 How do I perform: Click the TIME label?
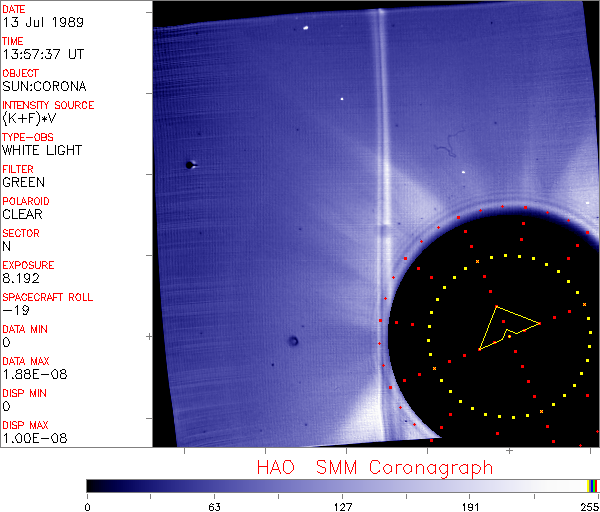[x=13, y=41]
